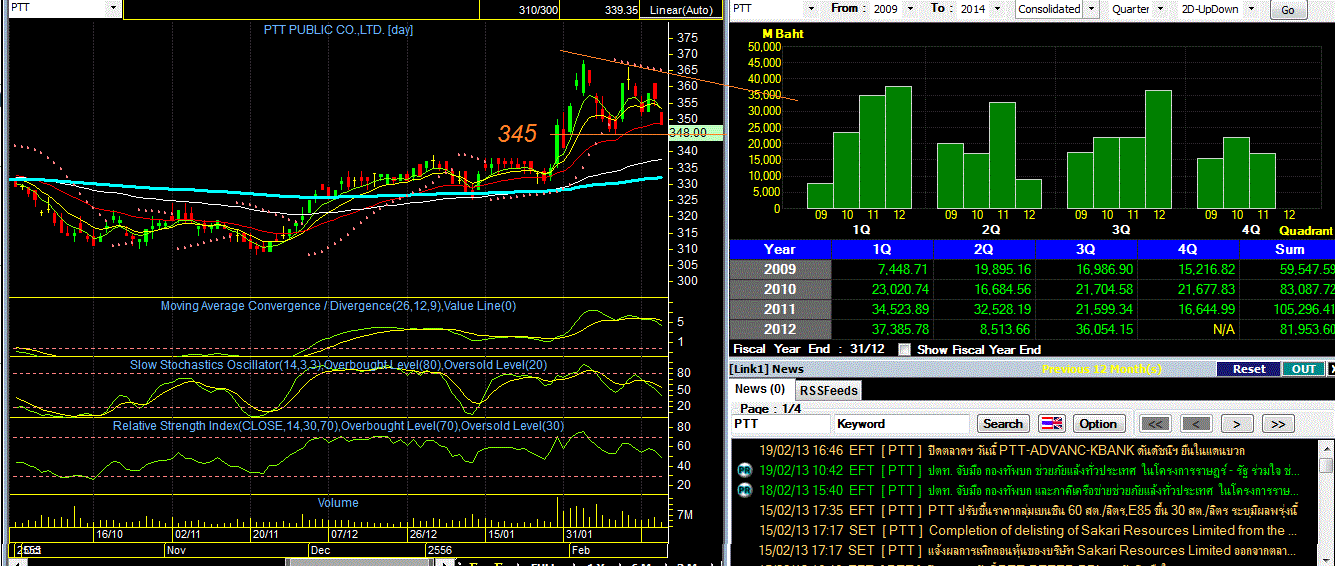
Task: Click the Dec month label on time axis
Action: click(321, 550)
